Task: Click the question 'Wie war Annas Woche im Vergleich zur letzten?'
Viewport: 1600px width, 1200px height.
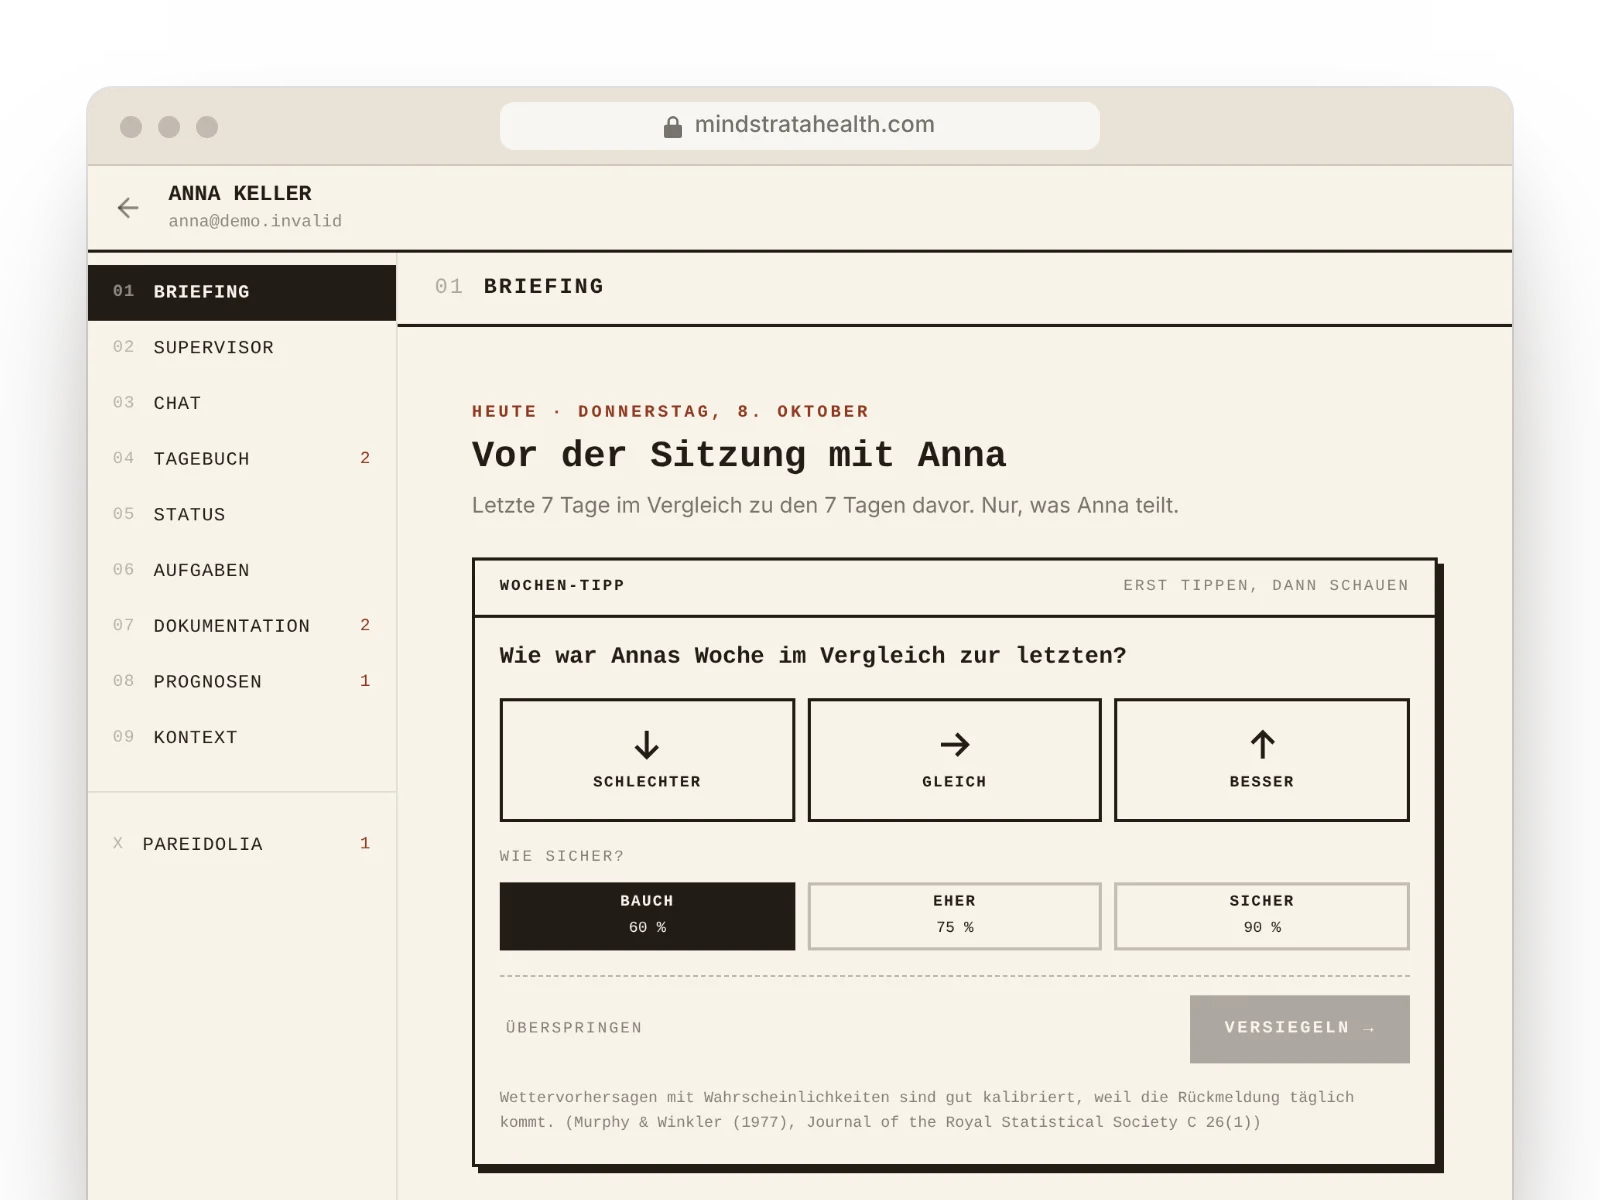Action: click(813, 656)
